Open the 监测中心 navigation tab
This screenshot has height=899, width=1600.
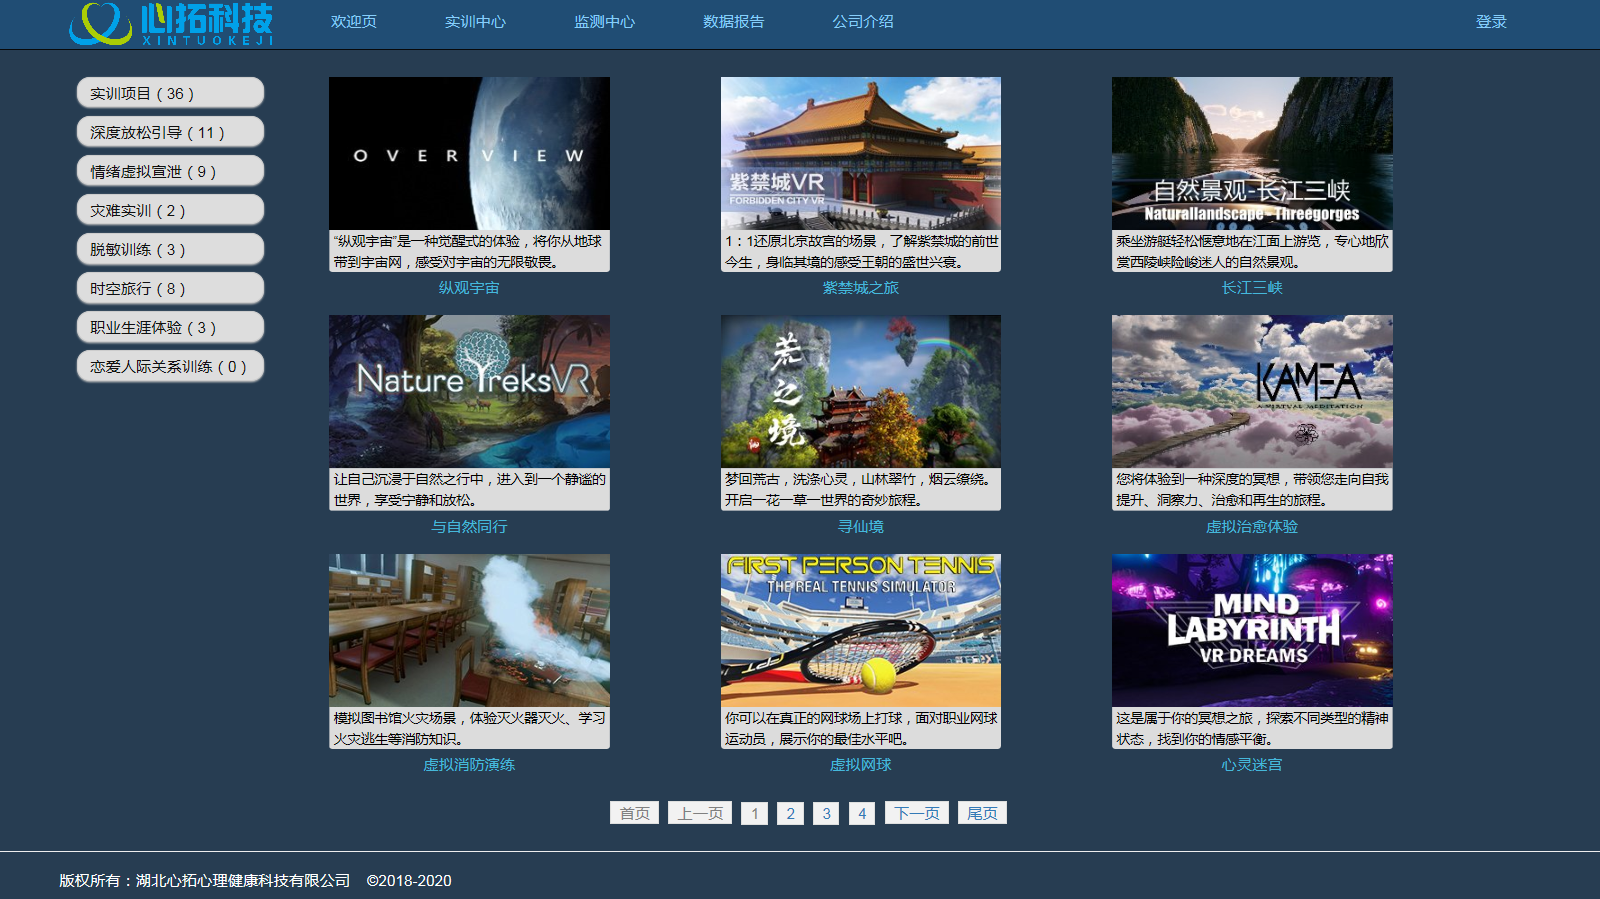tap(604, 22)
